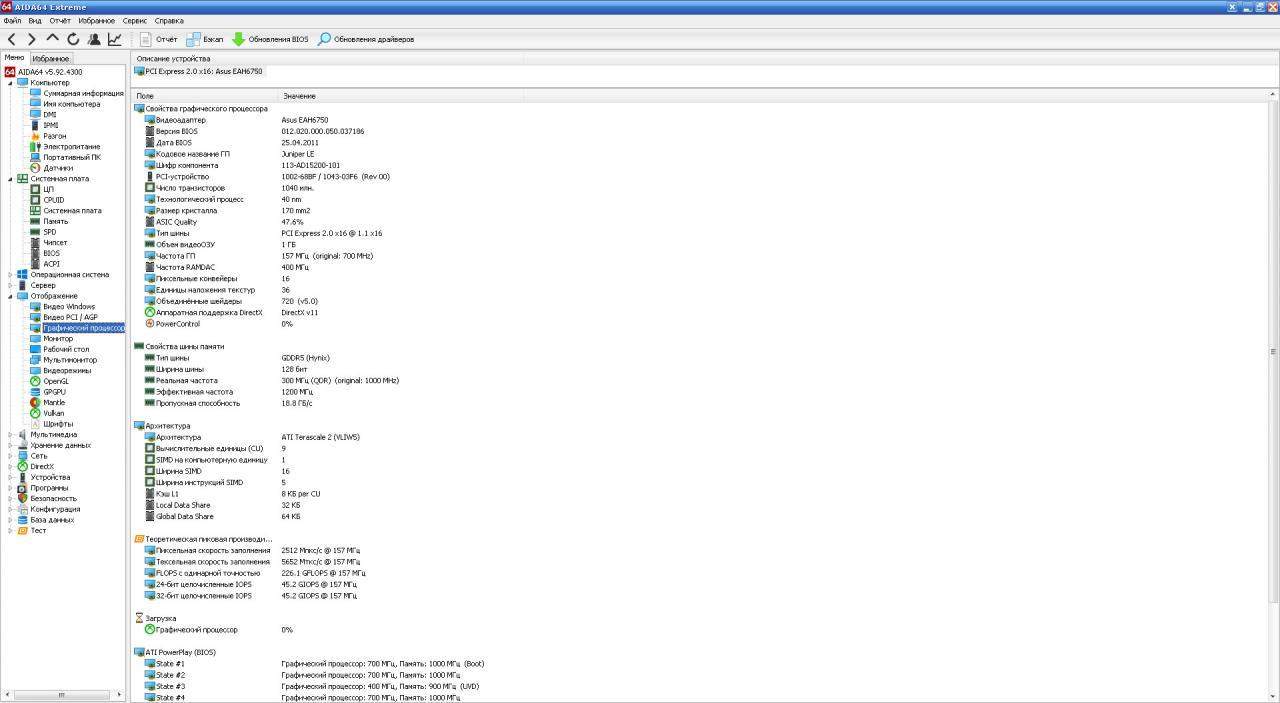The height and width of the screenshot is (703, 1280).
Task: Click the line chart toolbar icon
Action: click(x=115, y=39)
